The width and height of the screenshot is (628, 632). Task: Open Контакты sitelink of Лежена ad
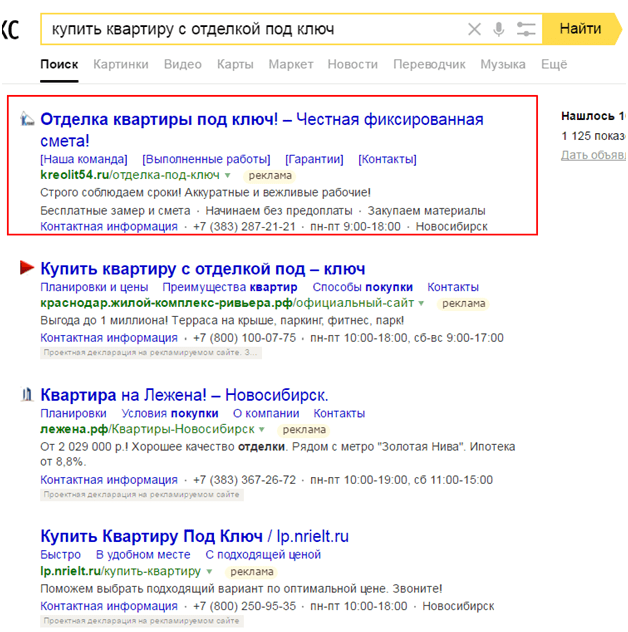coord(339,414)
